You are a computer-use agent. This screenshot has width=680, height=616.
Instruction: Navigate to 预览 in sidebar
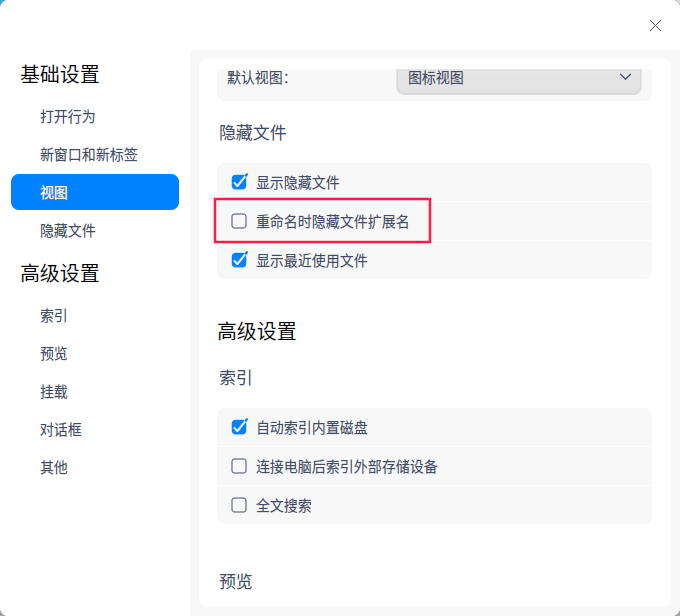pyautogui.click(x=54, y=353)
